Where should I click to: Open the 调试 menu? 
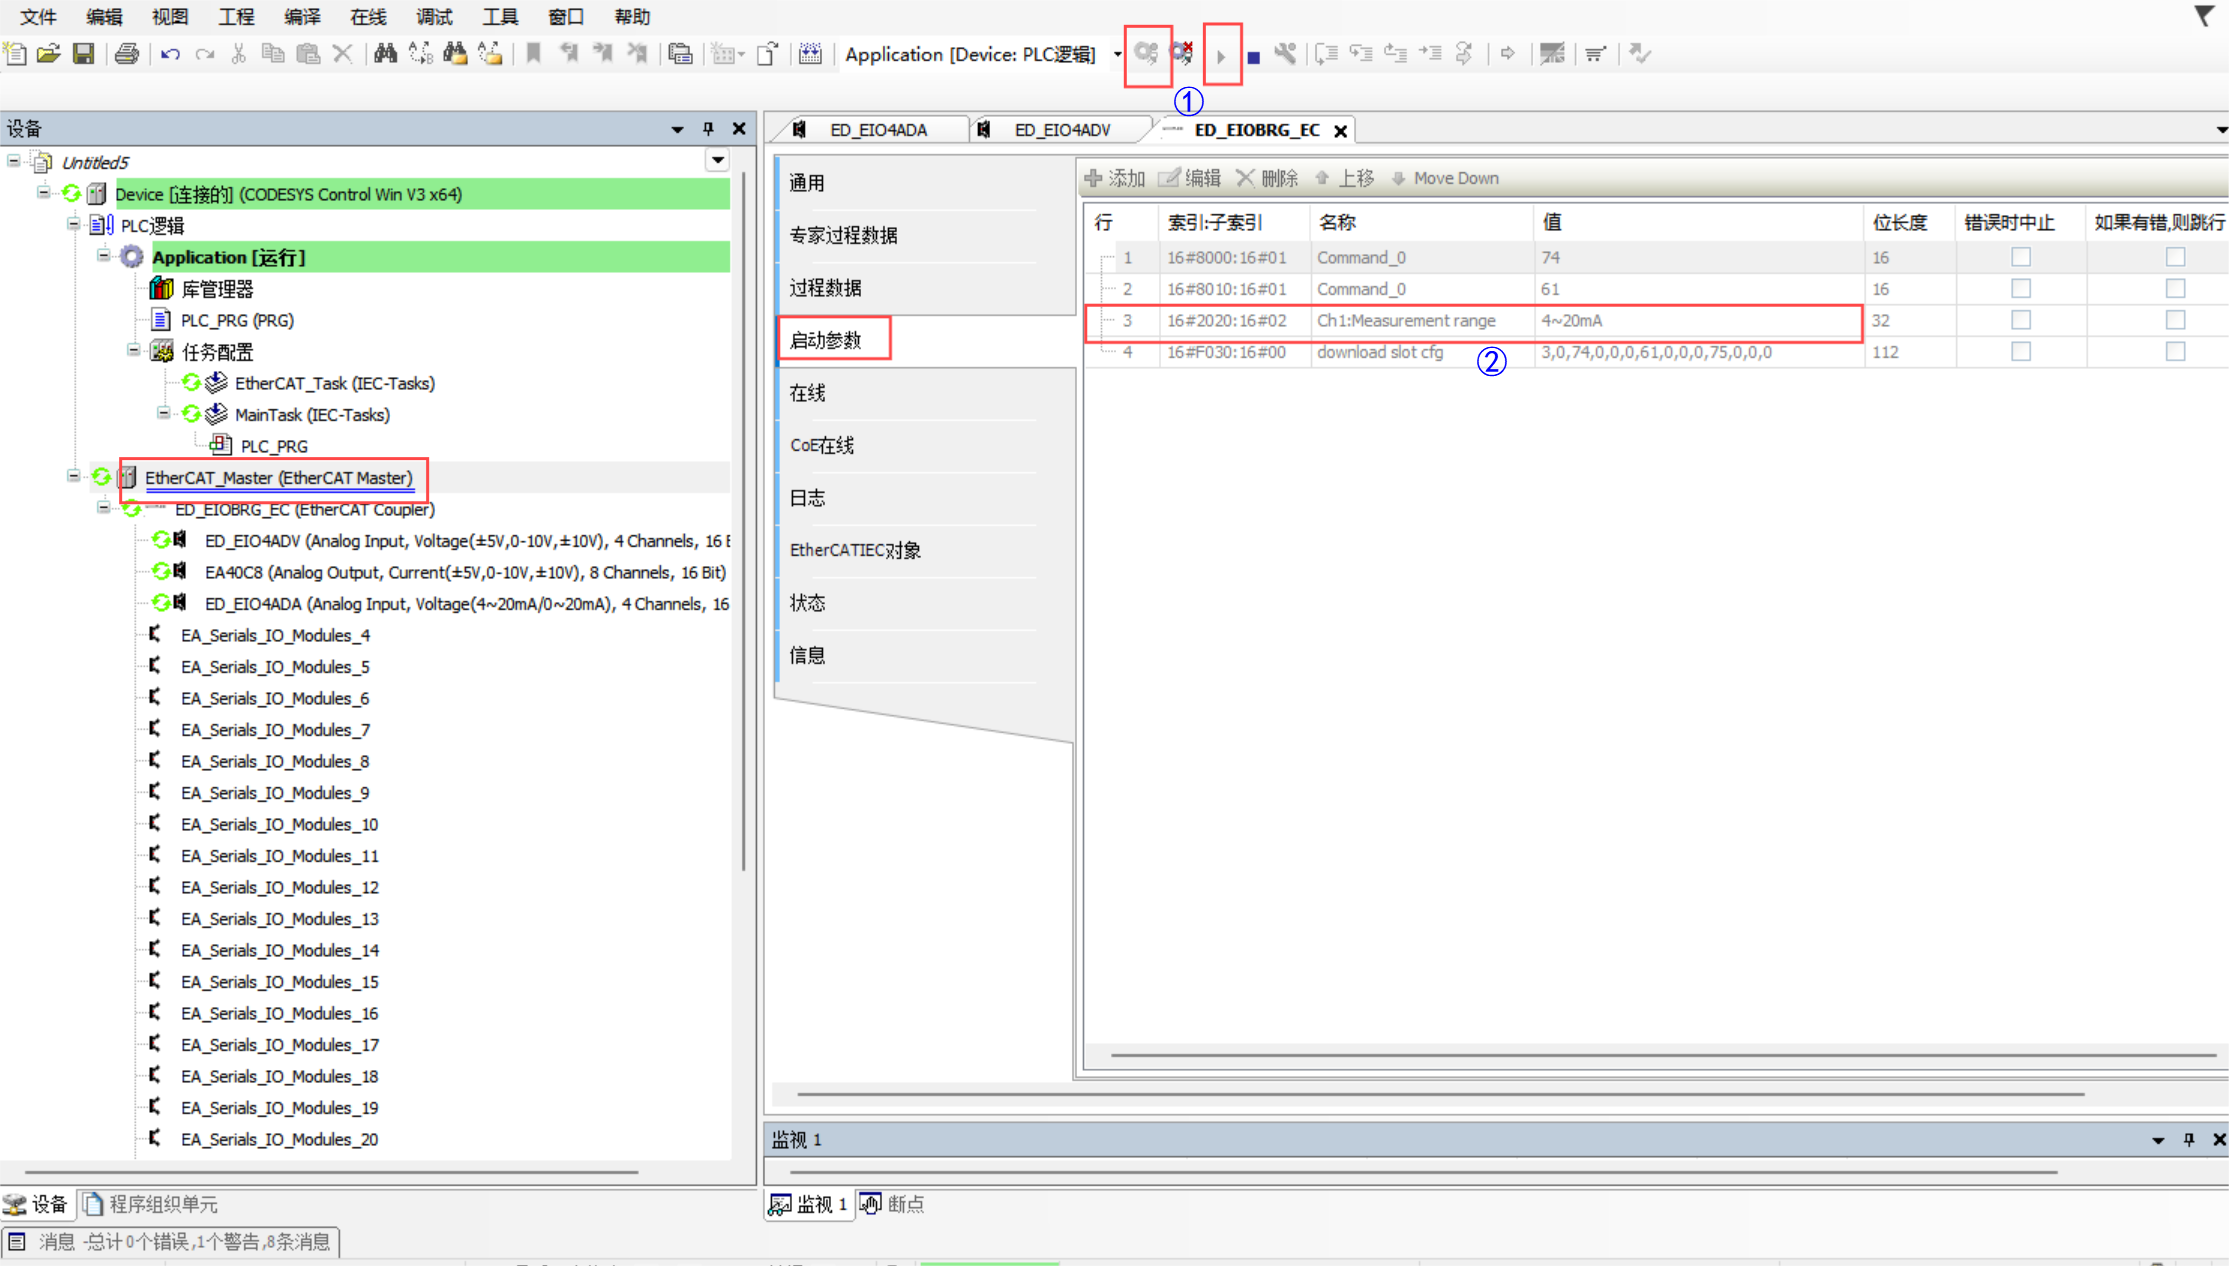434,17
